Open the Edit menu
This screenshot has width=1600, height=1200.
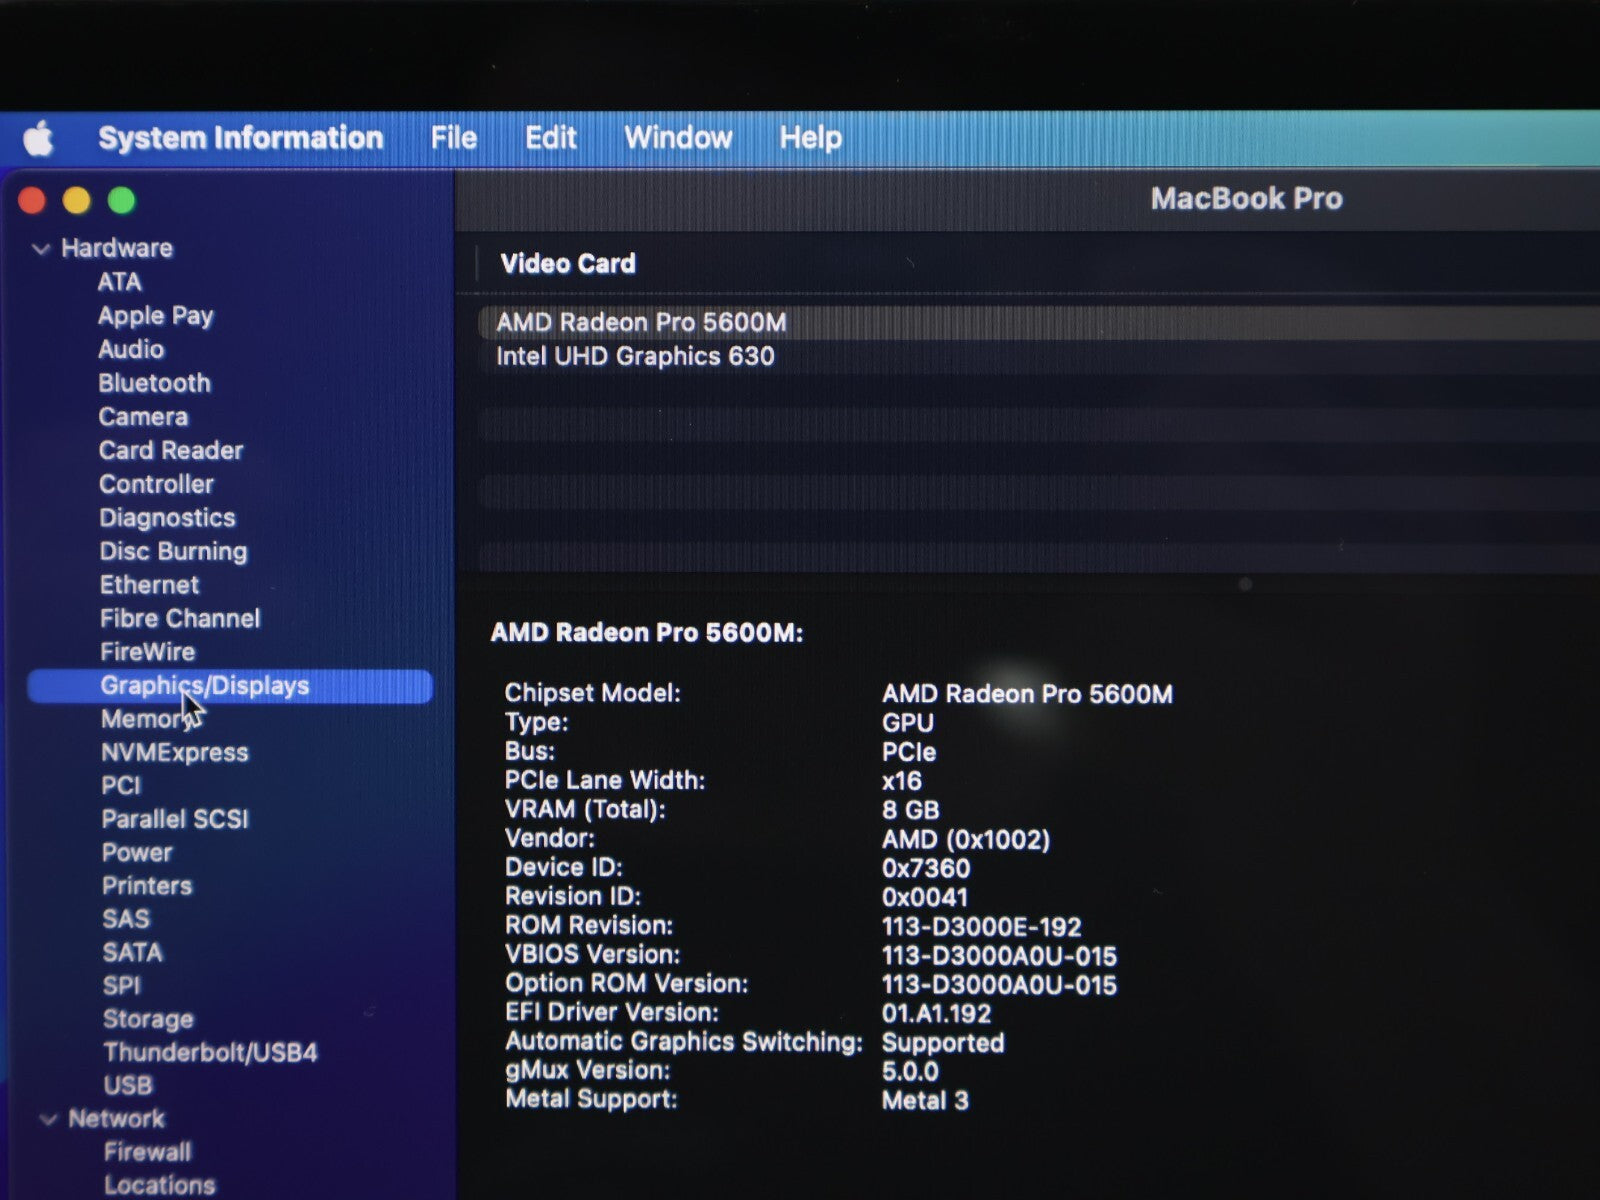point(550,138)
